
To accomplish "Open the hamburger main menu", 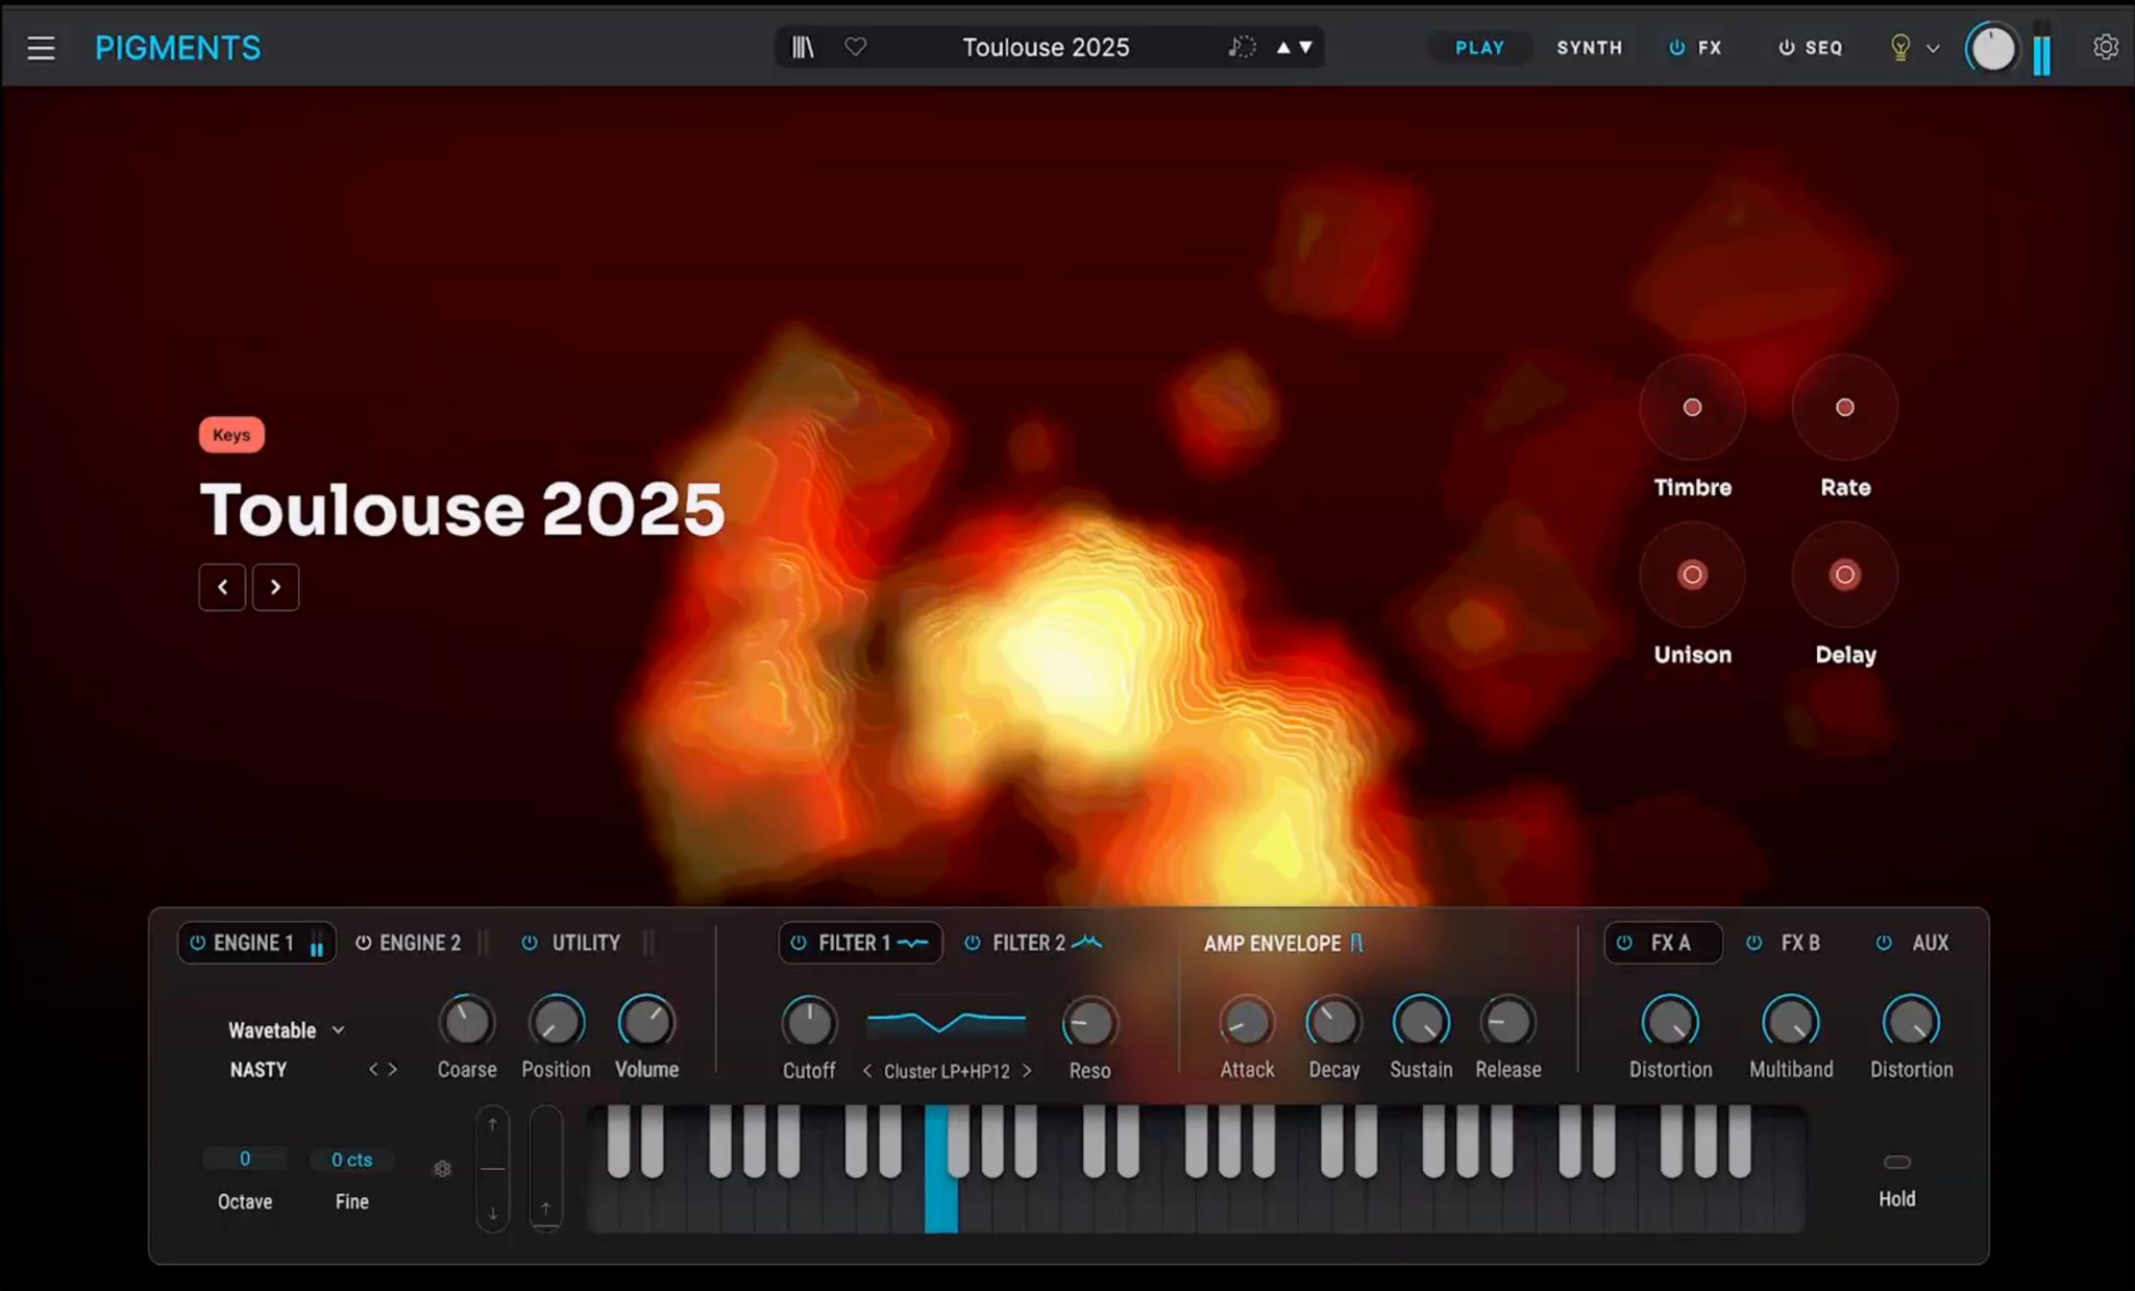I will pos(41,48).
